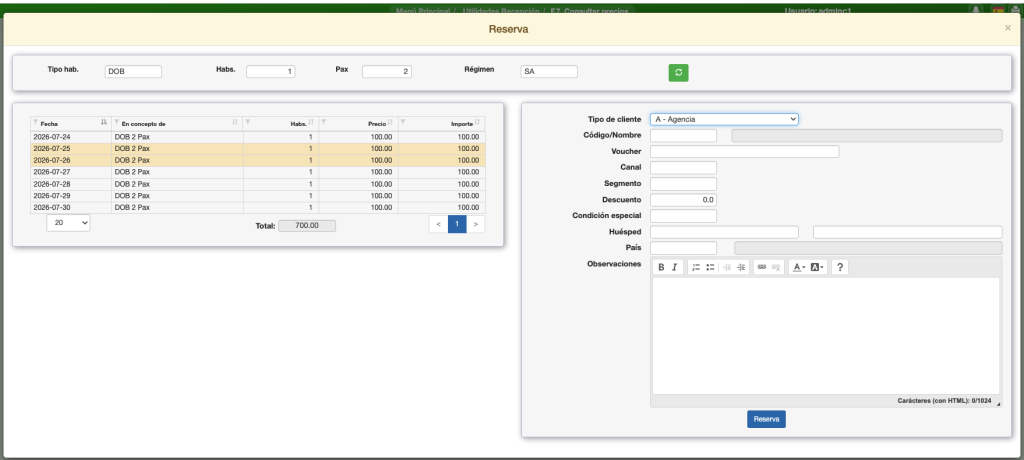Screen dimensions: 1024x460
Task: Select the row dated 2026-07-28
Action: pos(258,184)
